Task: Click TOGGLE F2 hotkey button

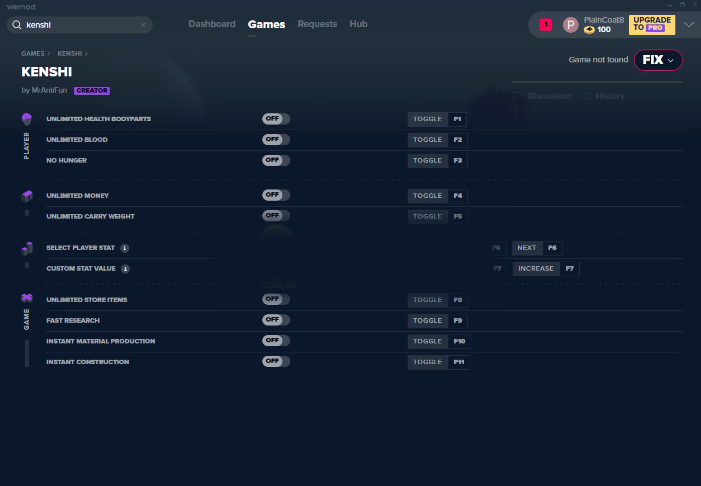Action: [437, 140]
